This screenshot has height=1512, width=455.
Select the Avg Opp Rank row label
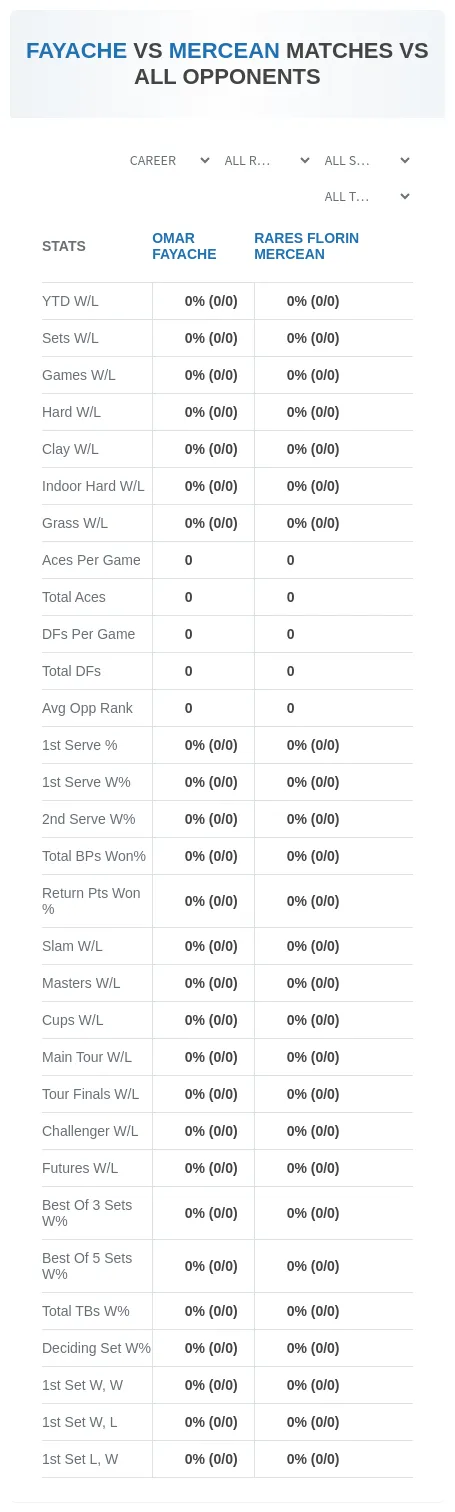coord(87,708)
